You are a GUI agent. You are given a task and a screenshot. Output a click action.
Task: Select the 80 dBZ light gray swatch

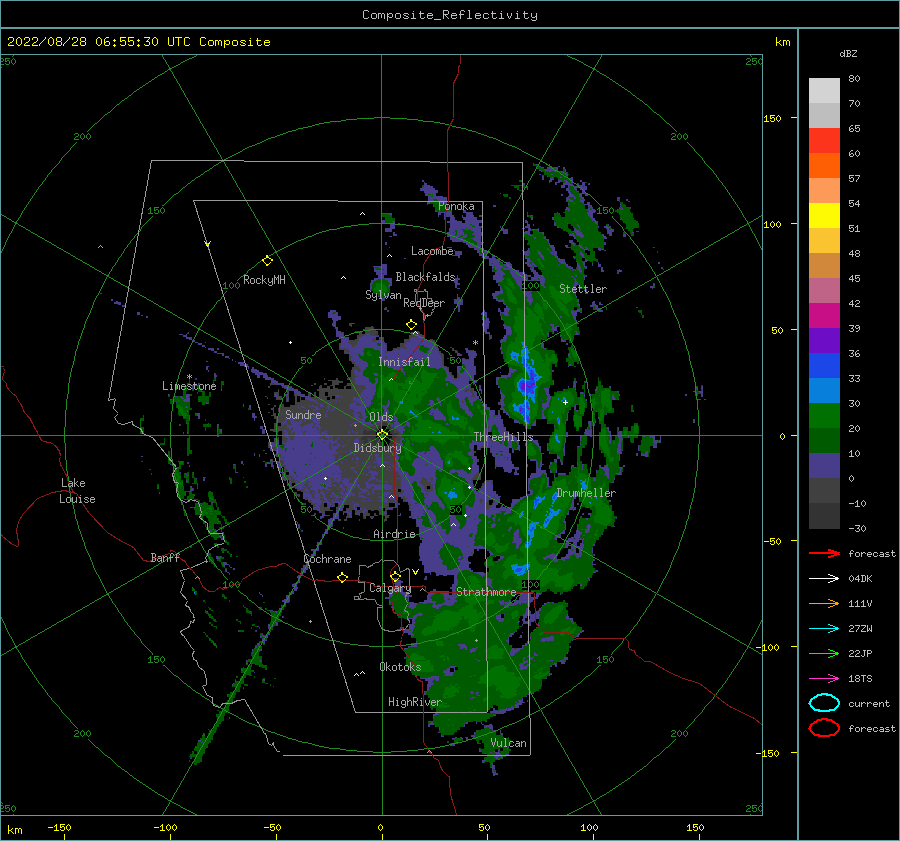(824, 91)
